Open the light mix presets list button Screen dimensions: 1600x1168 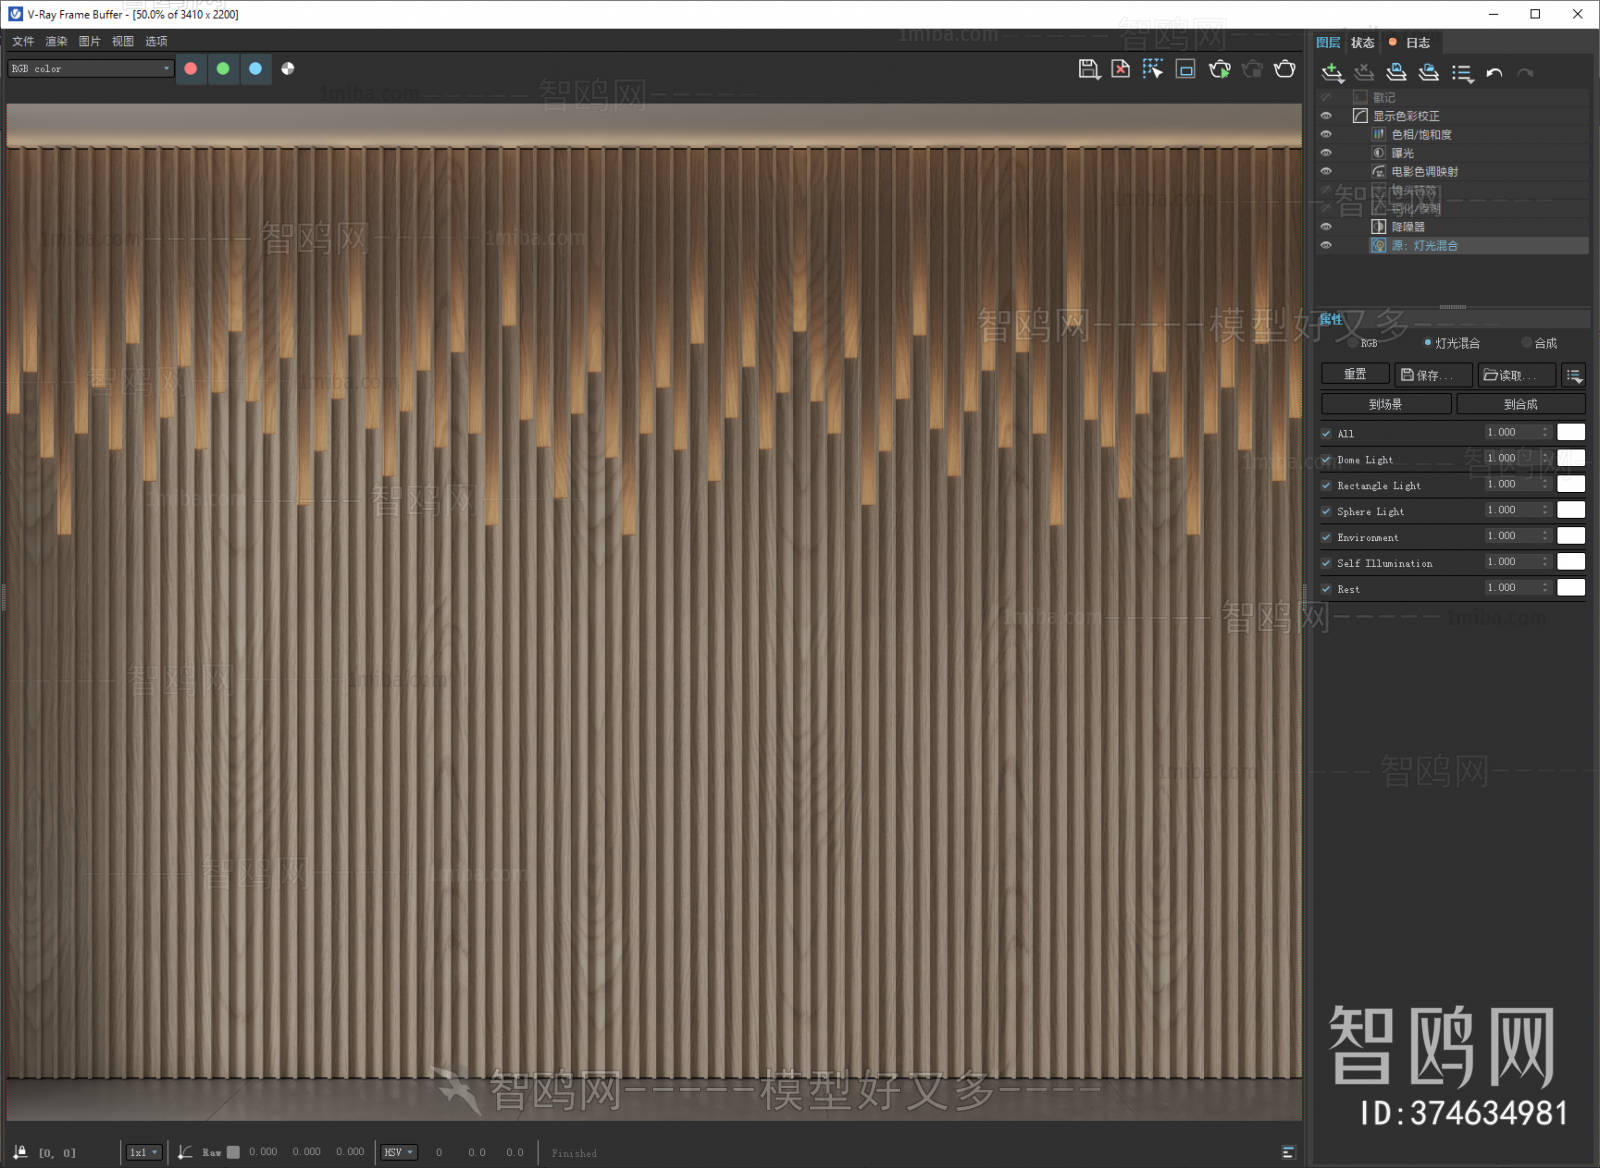1574,375
